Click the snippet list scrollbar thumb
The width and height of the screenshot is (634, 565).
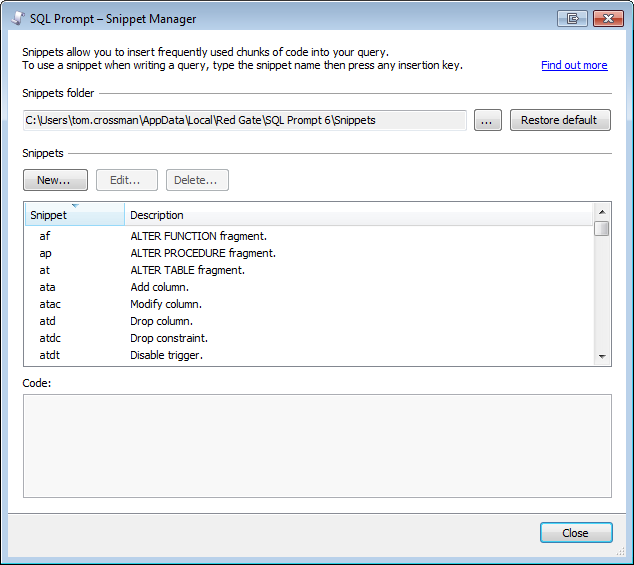point(602,229)
